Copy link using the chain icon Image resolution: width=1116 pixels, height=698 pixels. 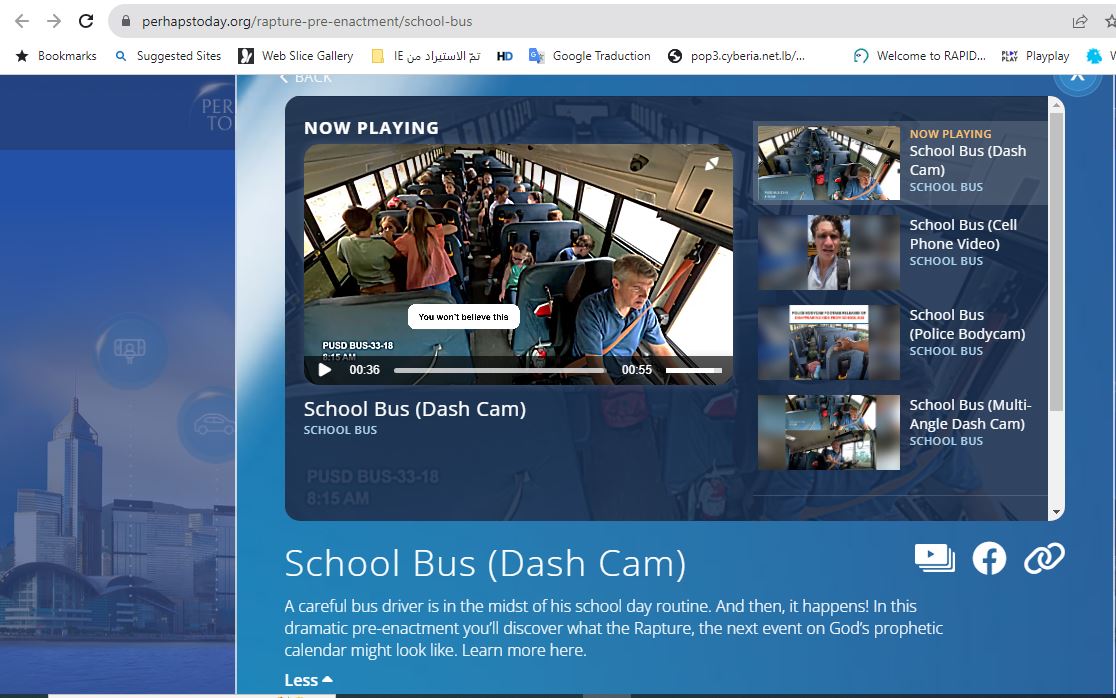point(1044,558)
